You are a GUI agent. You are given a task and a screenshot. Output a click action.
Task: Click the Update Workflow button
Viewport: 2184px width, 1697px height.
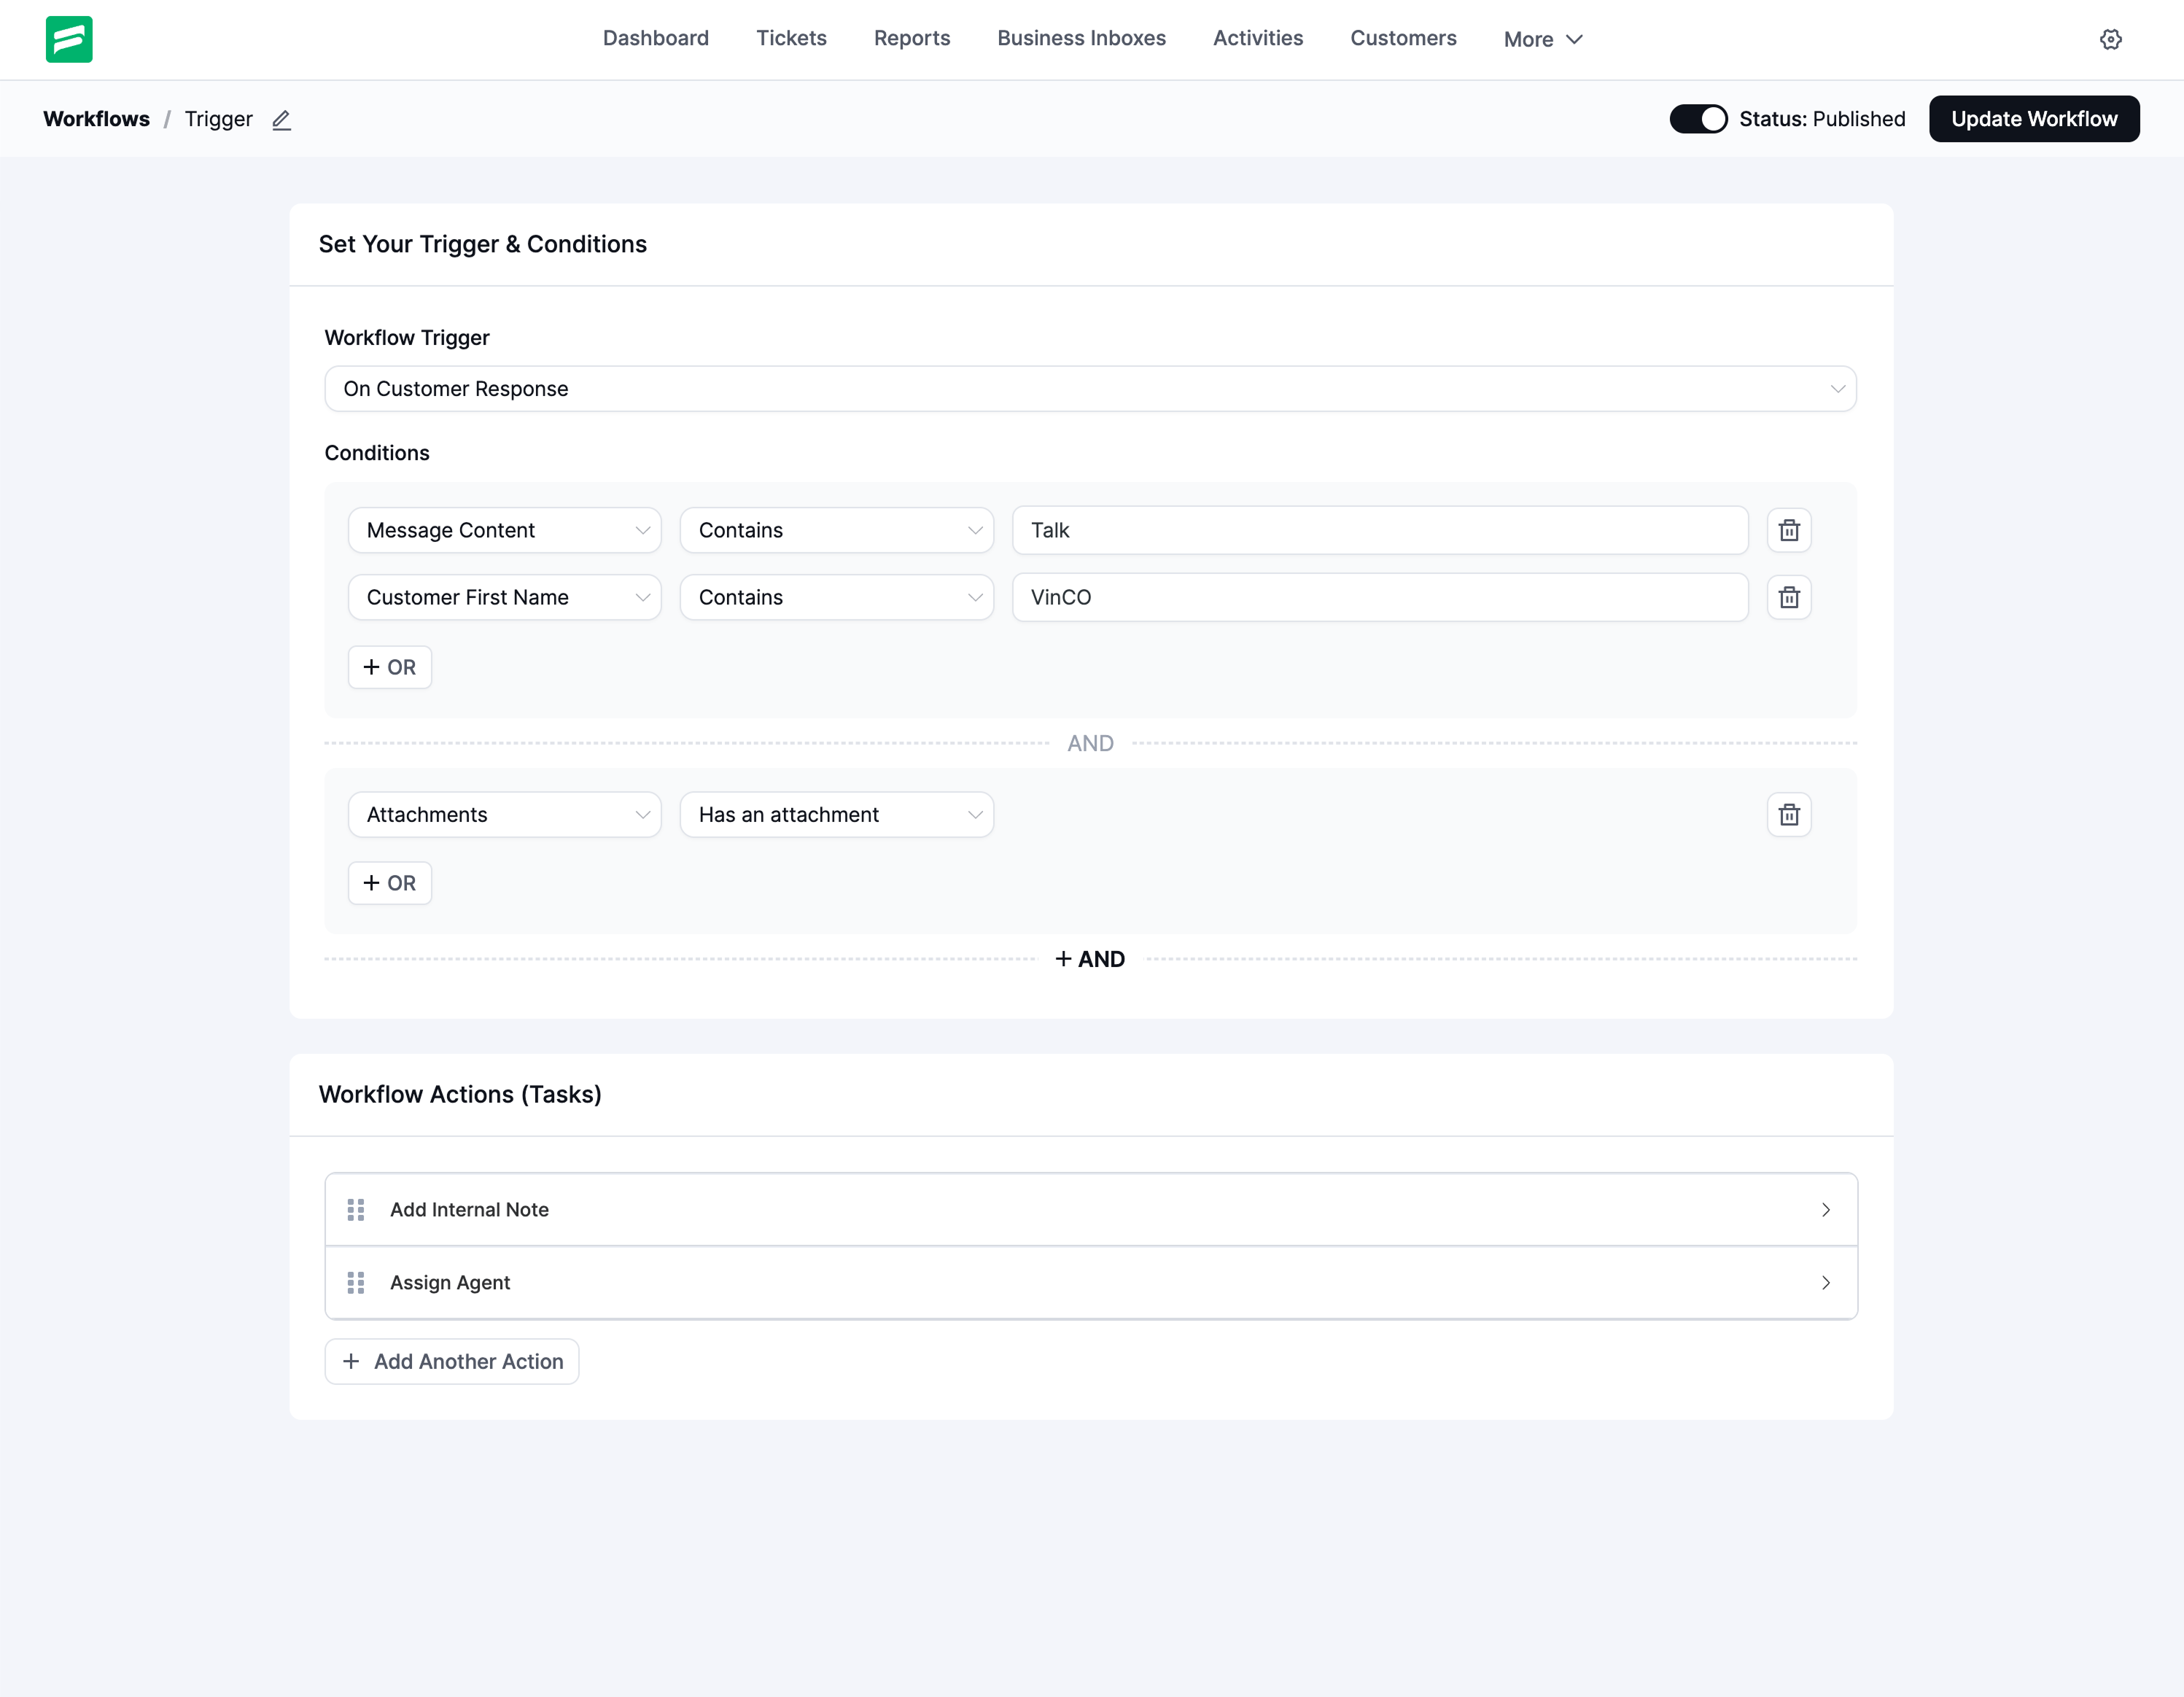point(2033,119)
